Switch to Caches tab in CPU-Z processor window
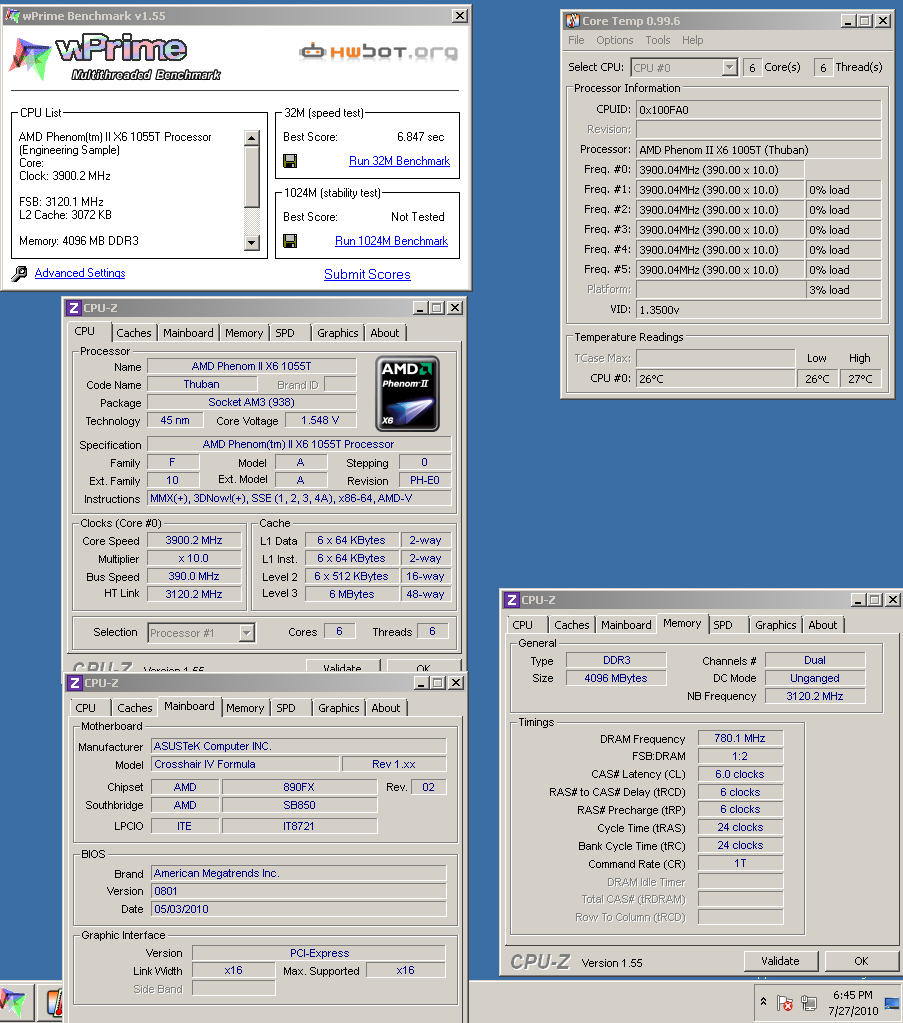The width and height of the screenshot is (903, 1023). pyautogui.click(x=134, y=333)
